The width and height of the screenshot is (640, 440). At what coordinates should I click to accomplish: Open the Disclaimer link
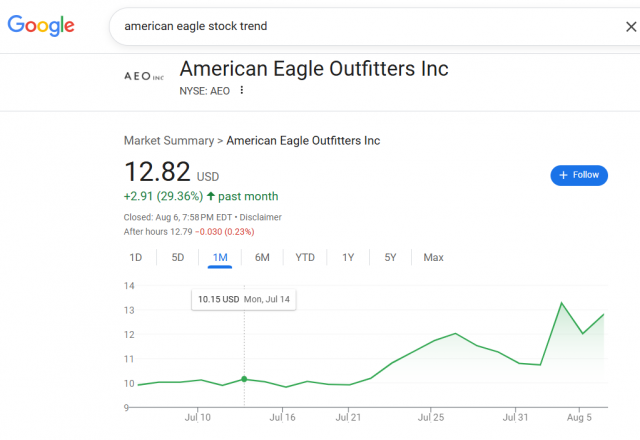[x=260, y=217]
